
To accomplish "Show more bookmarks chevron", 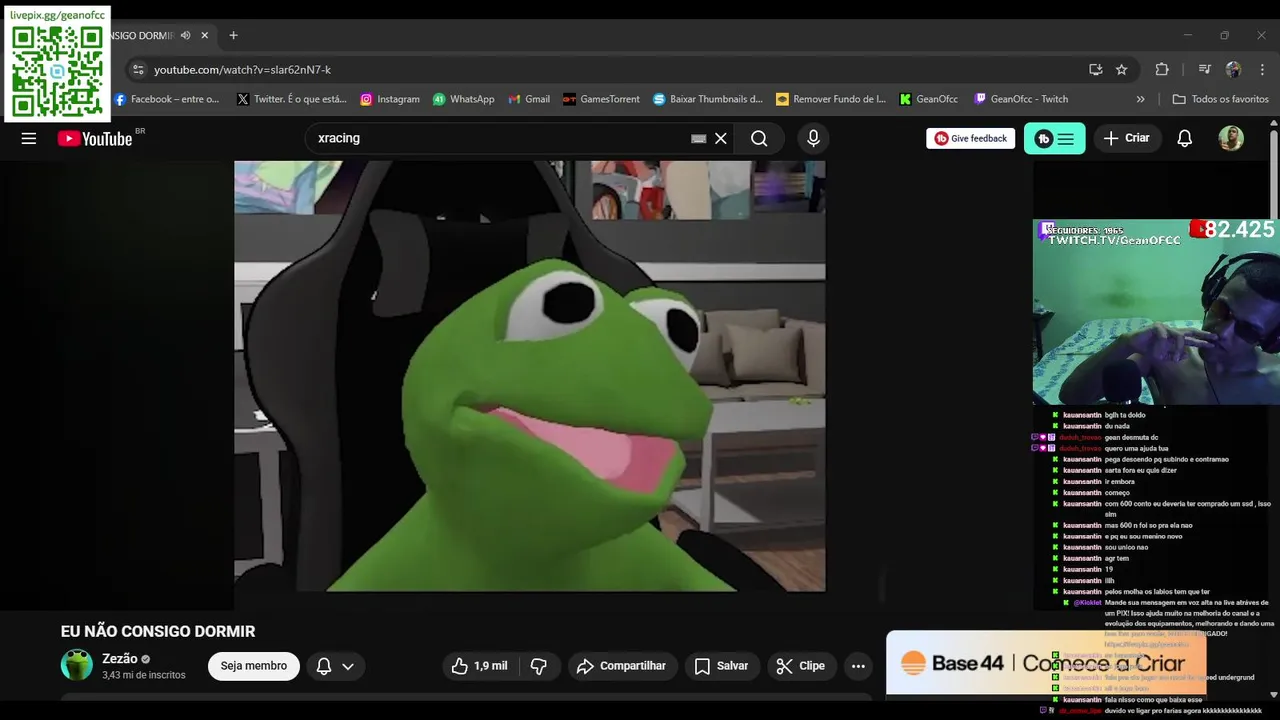I will (1141, 99).
